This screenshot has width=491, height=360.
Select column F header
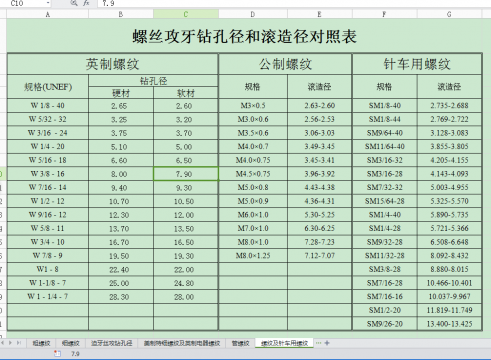click(x=384, y=14)
